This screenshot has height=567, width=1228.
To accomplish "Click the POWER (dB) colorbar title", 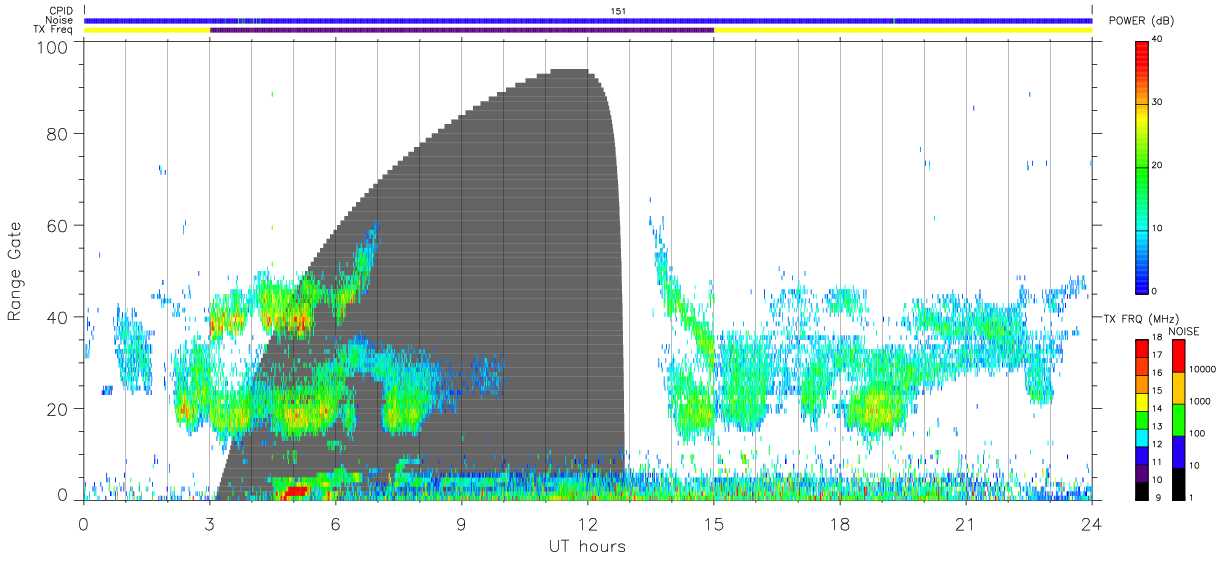I will (x=1143, y=20).
